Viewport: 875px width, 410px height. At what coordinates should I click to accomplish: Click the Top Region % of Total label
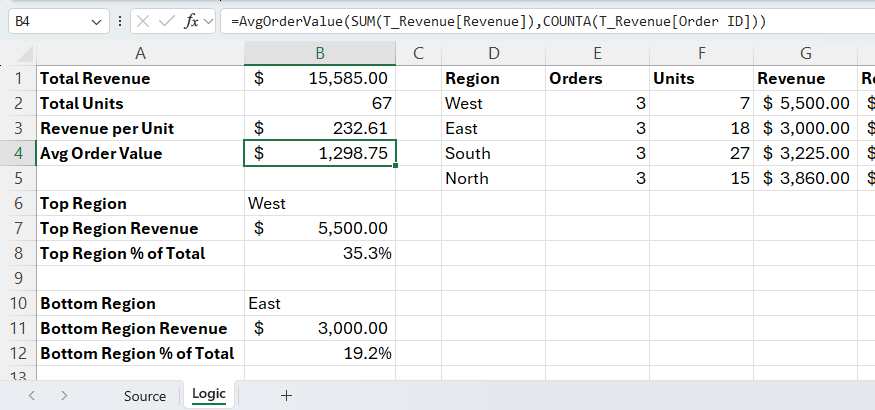[x=140, y=253]
